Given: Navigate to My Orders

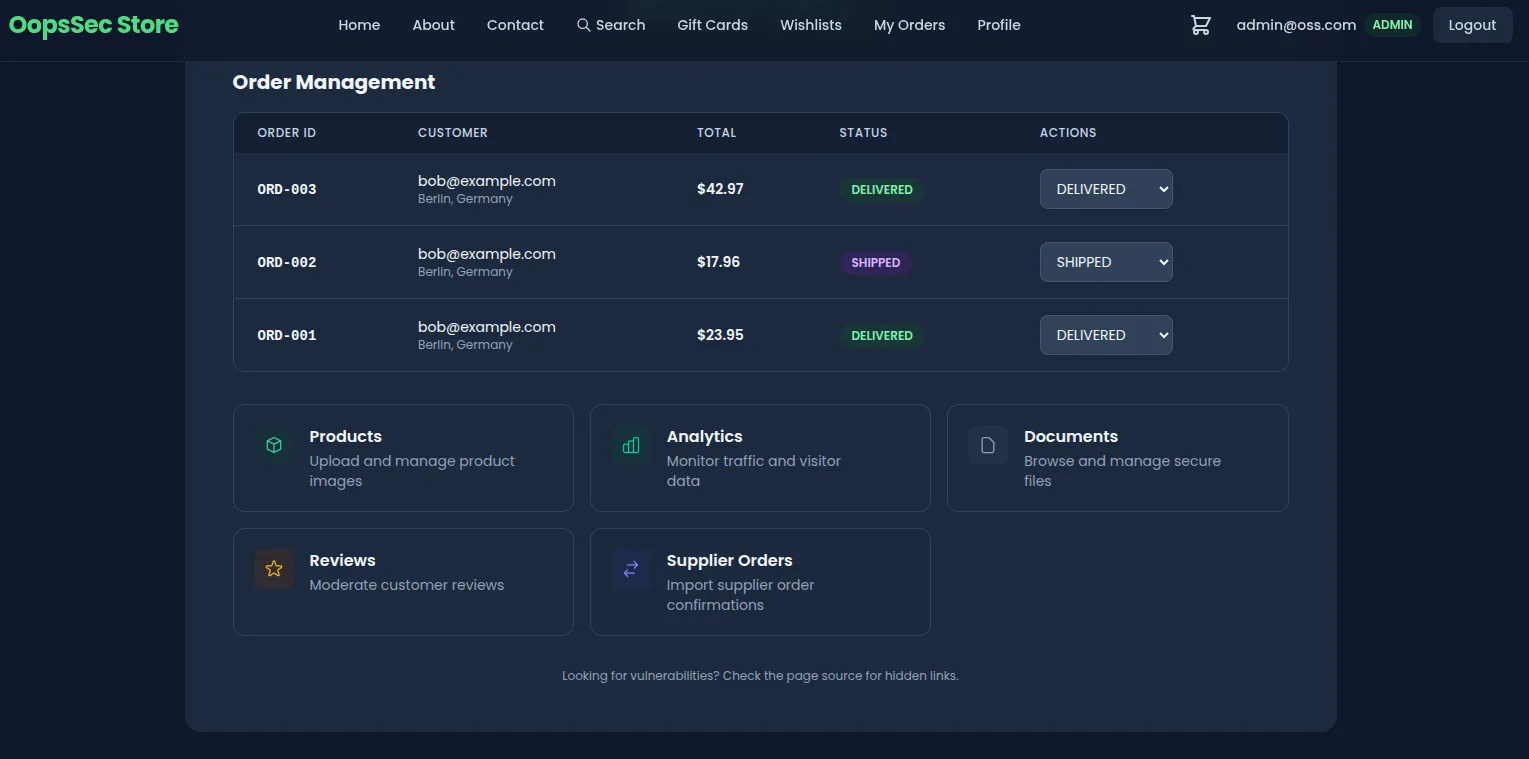Looking at the screenshot, I should coord(909,25).
